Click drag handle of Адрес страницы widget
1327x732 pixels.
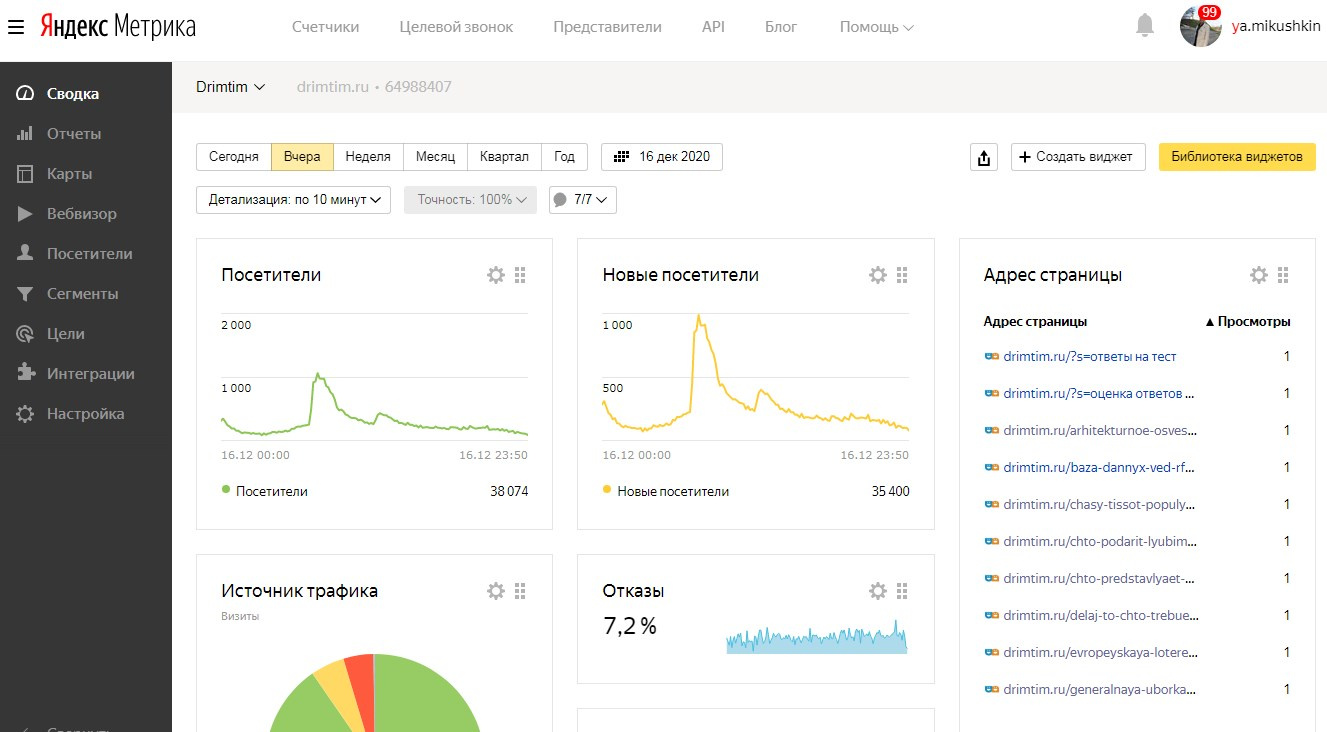click(1283, 275)
